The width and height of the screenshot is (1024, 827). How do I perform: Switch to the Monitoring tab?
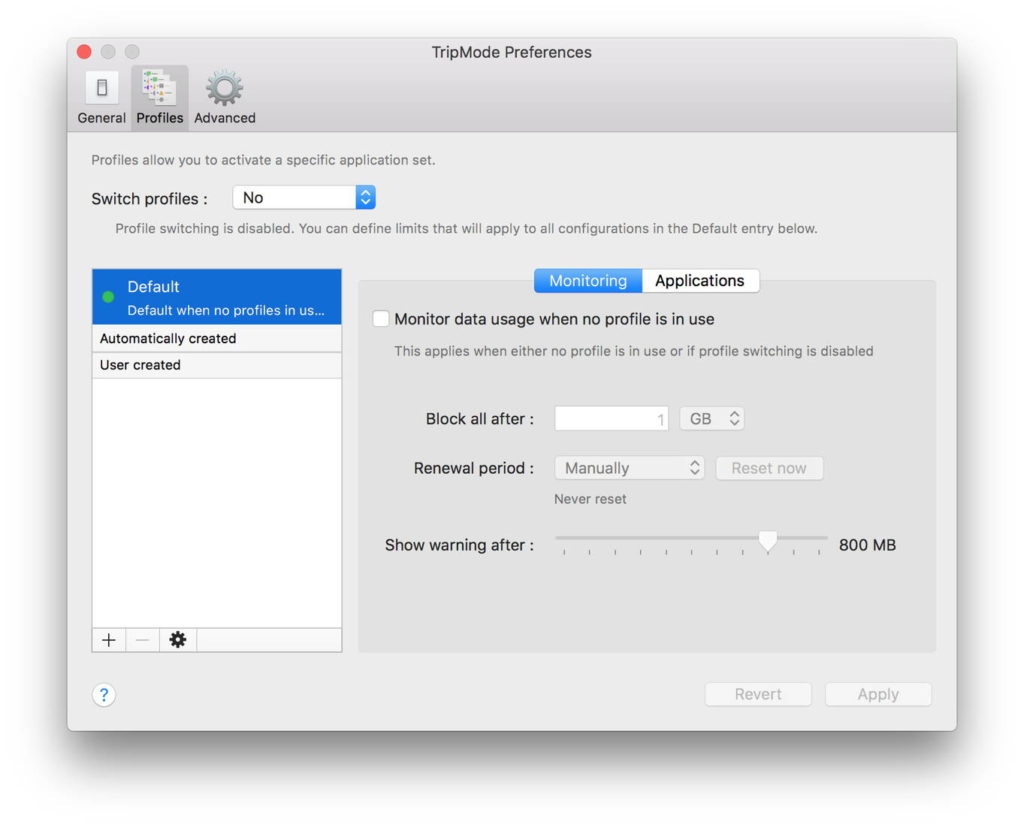pos(588,281)
